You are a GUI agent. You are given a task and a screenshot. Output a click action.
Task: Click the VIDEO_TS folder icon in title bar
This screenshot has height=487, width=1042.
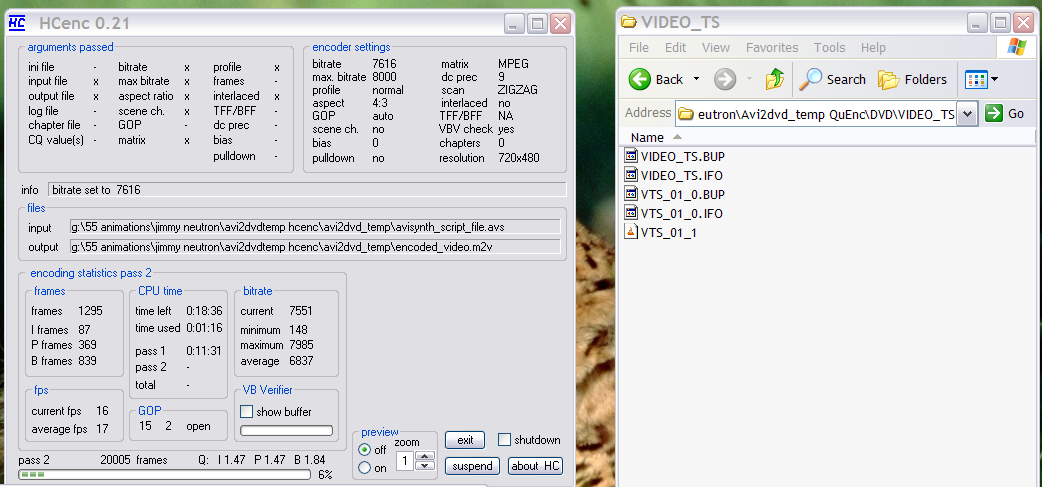(629, 22)
